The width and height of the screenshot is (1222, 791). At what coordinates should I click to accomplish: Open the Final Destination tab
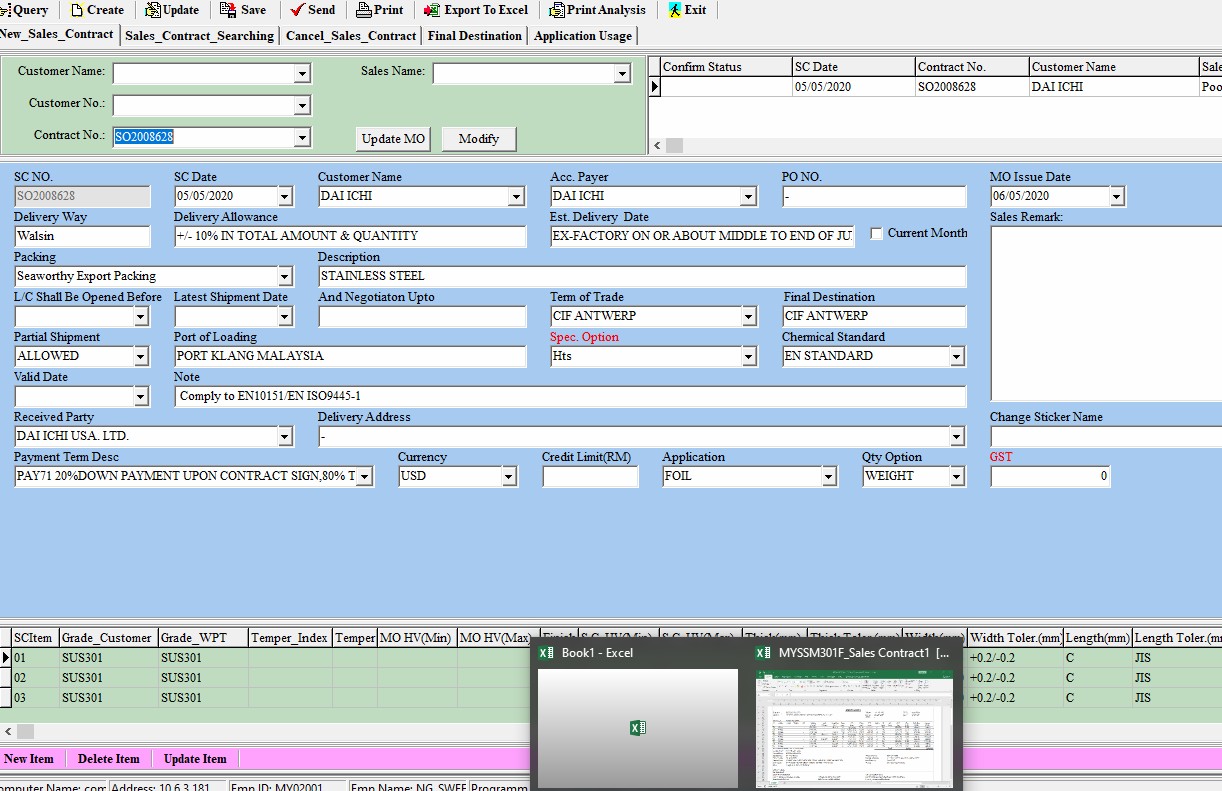coord(475,36)
